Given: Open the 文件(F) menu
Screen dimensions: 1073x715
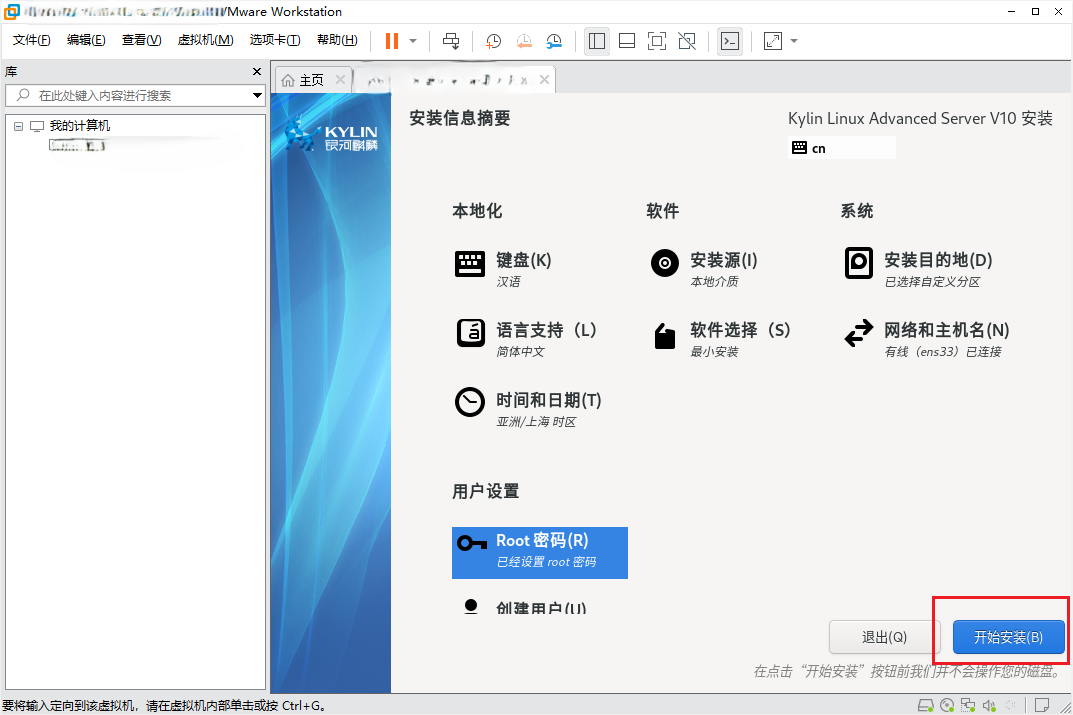Looking at the screenshot, I should click(31, 40).
